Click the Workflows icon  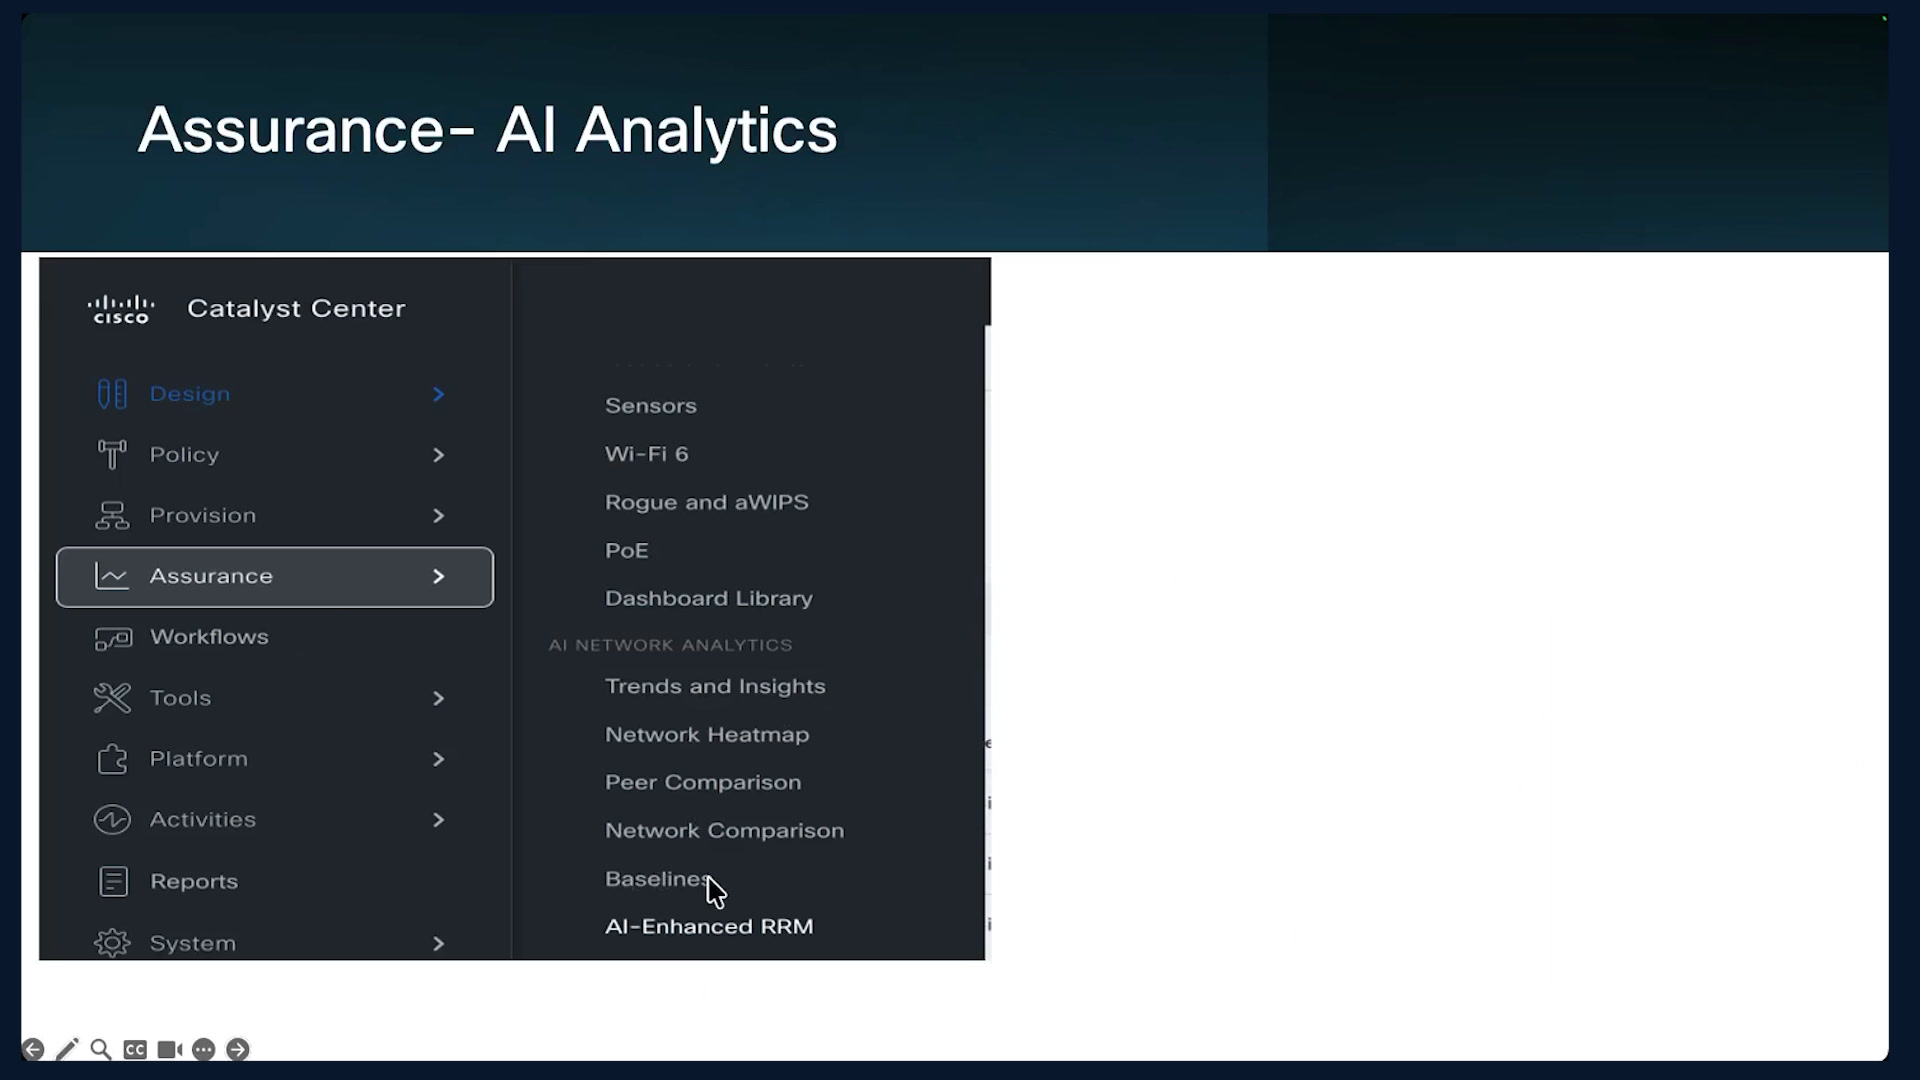pyautogui.click(x=113, y=638)
